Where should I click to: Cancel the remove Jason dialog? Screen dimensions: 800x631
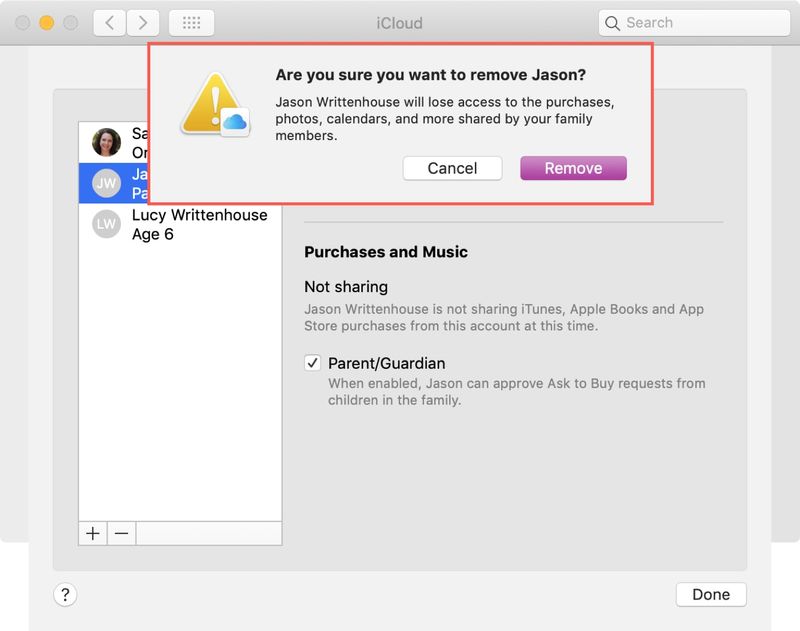coord(452,168)
